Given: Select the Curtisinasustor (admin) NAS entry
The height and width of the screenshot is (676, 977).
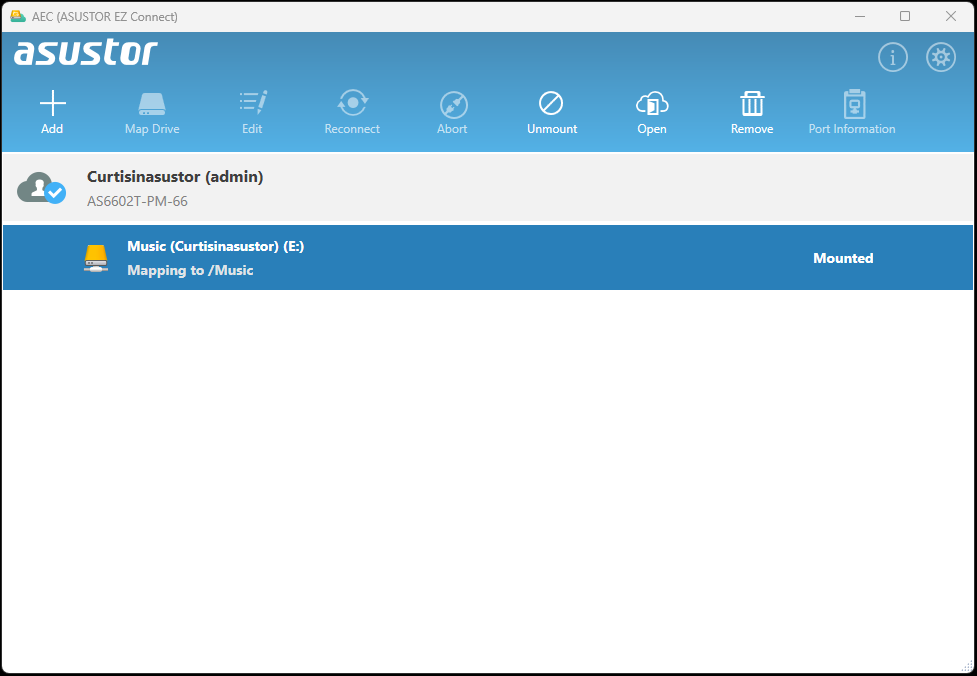Looking at the screenshot, I should coord(175,177).
